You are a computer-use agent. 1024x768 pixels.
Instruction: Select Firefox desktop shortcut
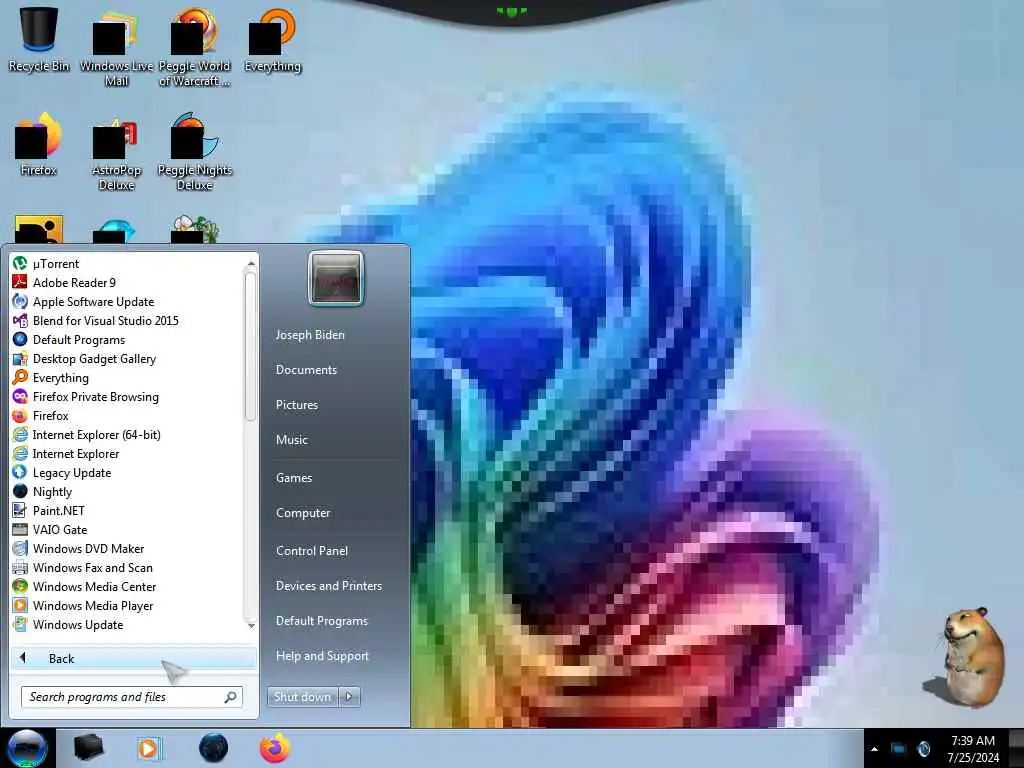39,145
